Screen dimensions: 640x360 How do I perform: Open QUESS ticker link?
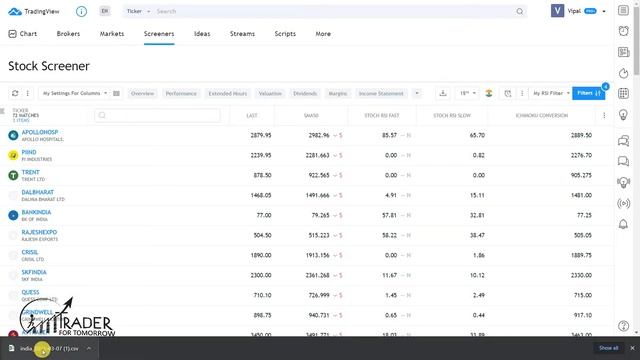click(31, 292)
